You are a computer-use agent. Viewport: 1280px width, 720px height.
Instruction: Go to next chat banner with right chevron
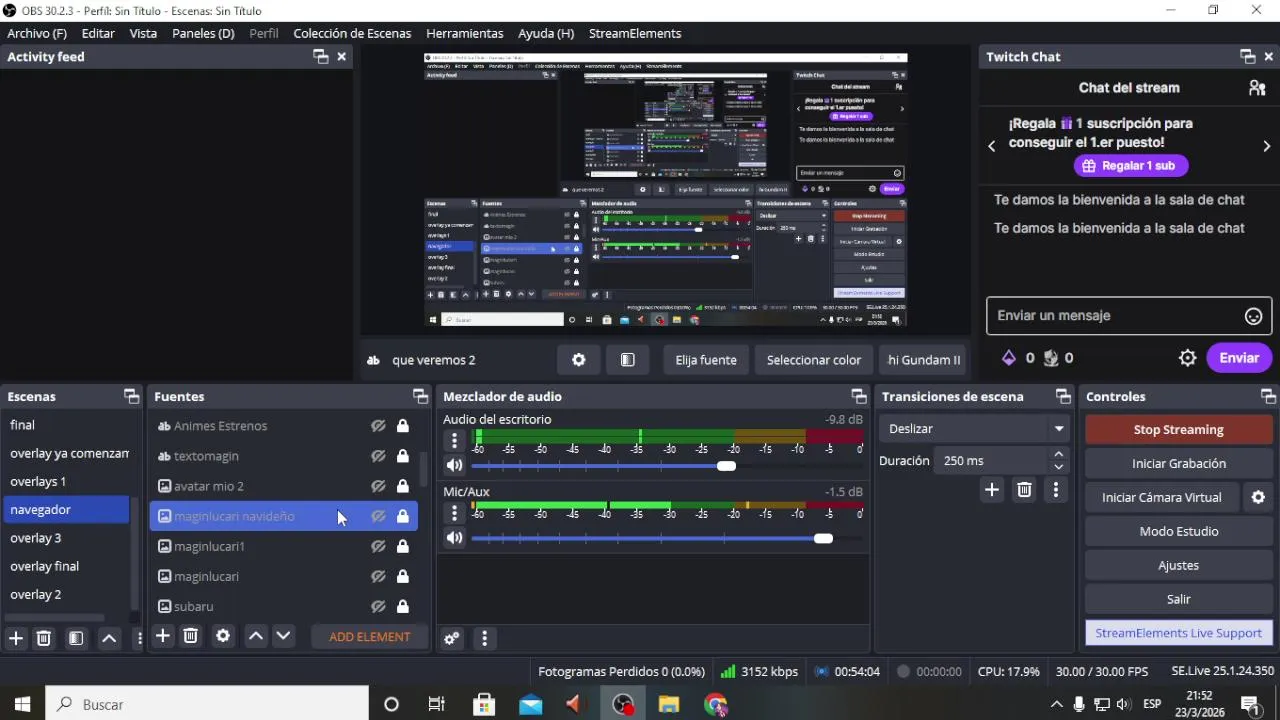tap(1266, 146)
